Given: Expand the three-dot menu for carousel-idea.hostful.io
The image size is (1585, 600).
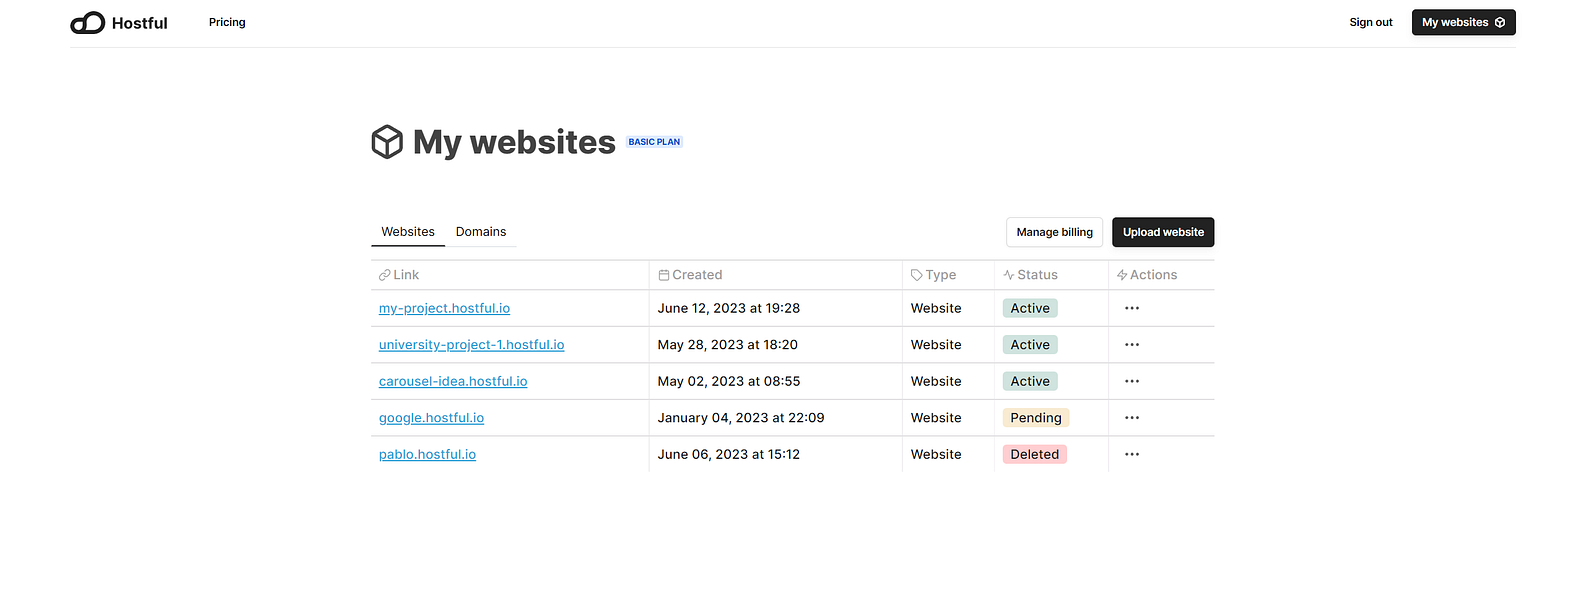Looking at the screenshot, I should pyautogui.click(x=1131, y=381).
